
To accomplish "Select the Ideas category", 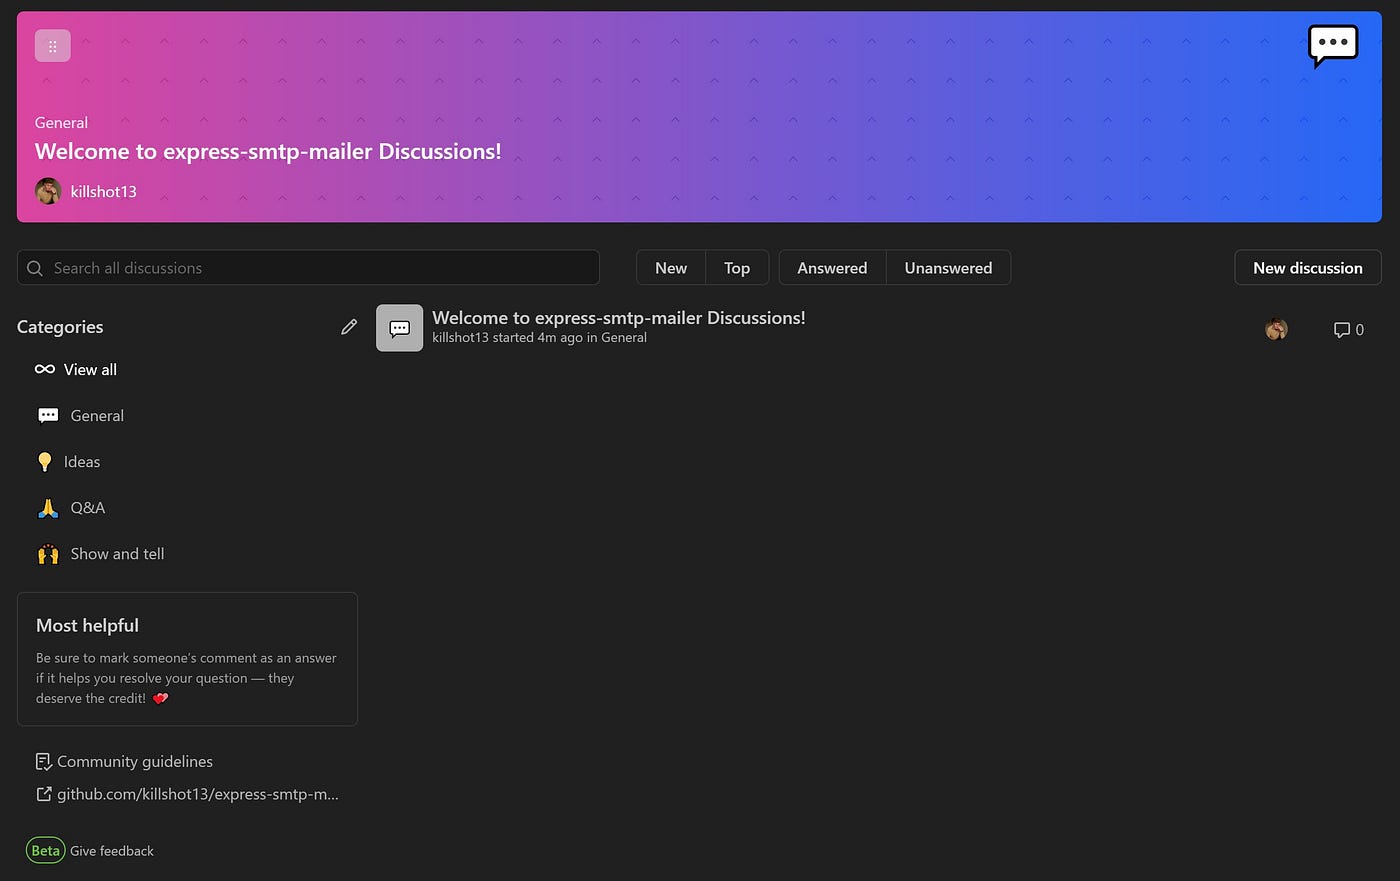I will pyautogui.click(x=82, y=461).
